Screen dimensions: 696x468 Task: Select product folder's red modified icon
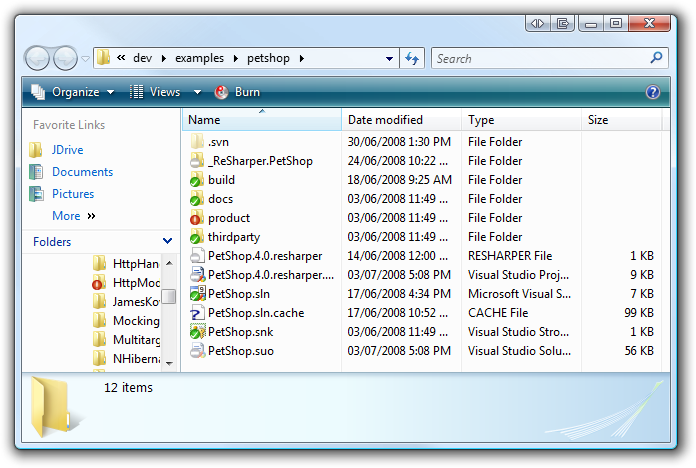pyautogui.click(x=194, y=220)
